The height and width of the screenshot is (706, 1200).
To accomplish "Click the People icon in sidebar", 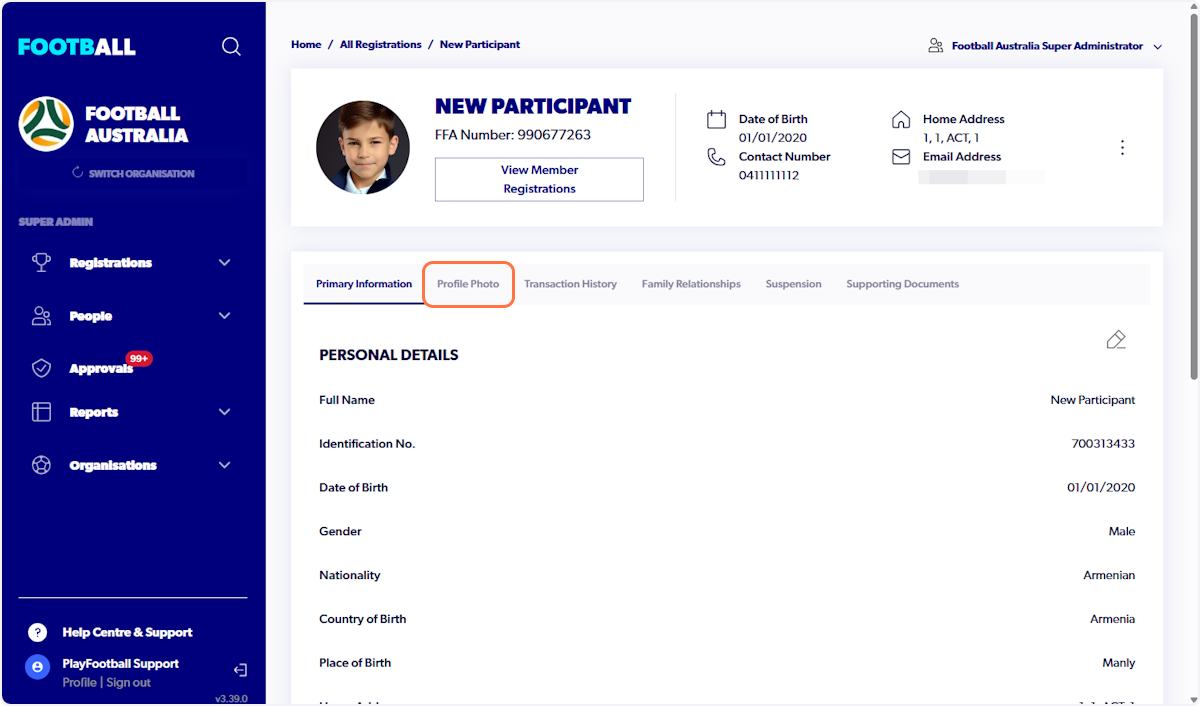I will click(41, 316).
